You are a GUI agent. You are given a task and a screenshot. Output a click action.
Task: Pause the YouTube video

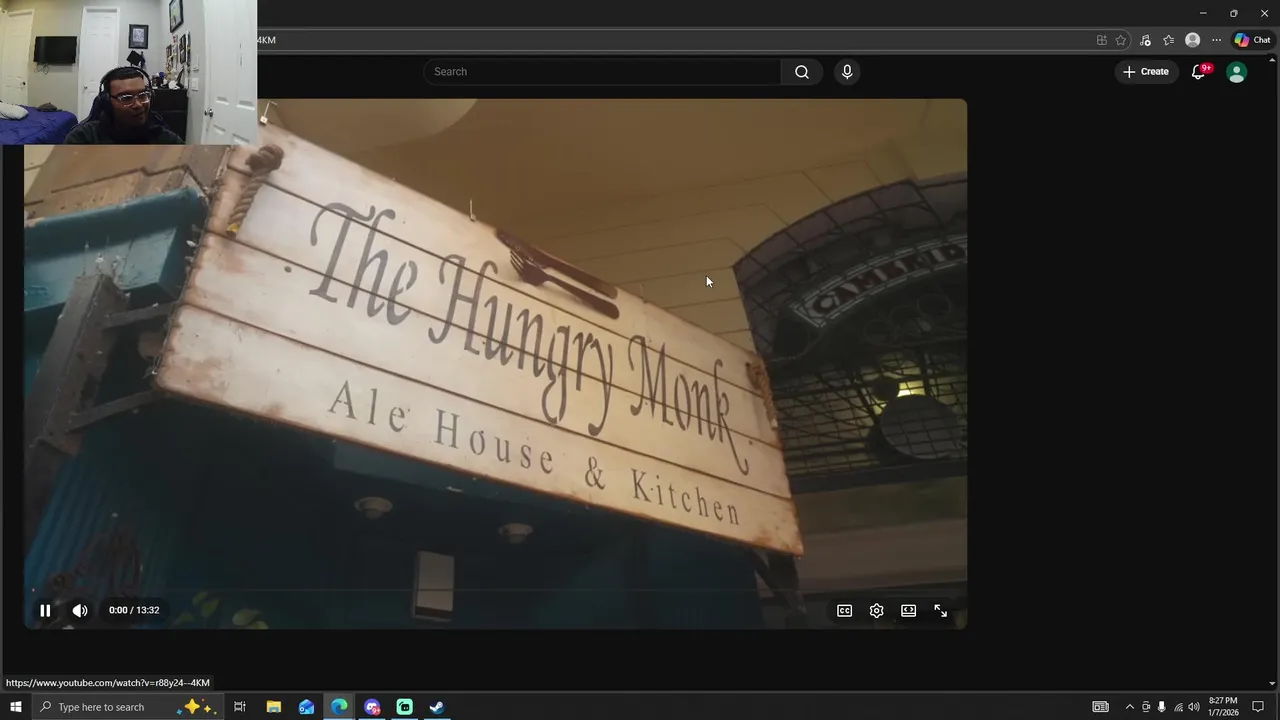pos(45,610)
